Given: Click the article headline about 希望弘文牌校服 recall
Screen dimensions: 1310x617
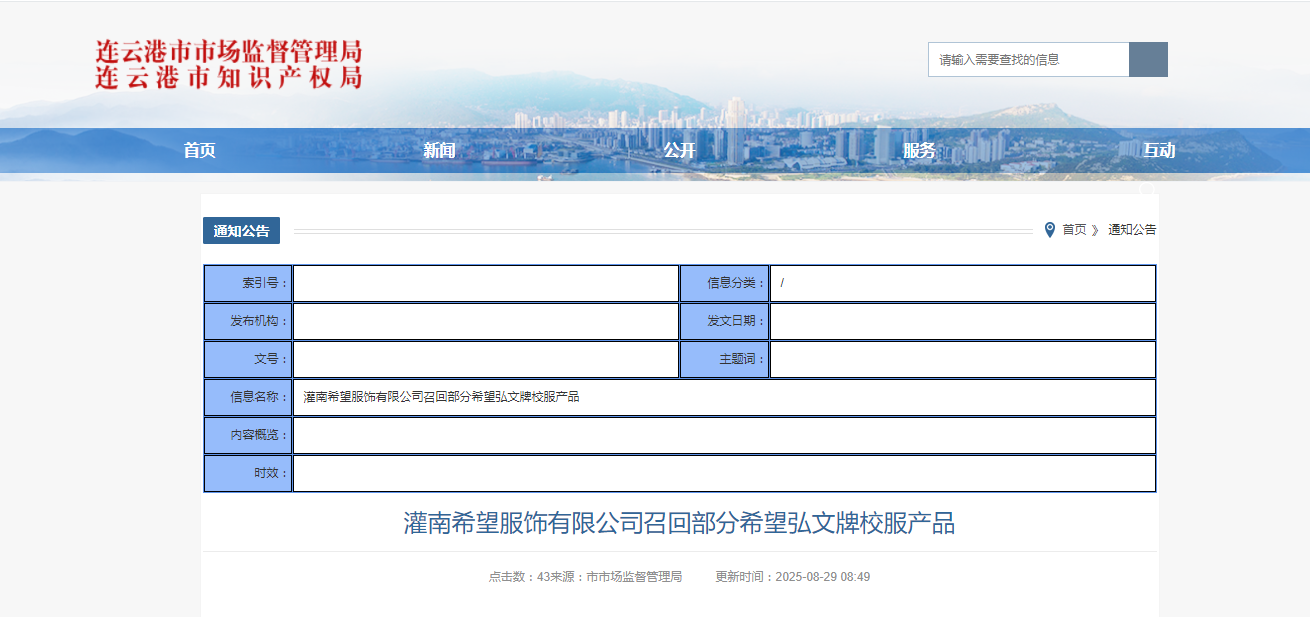Looking at the screenshot, I should [679, 523].
